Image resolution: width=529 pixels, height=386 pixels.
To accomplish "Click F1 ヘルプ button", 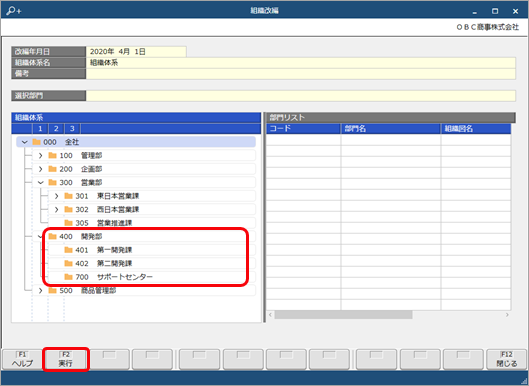I will [x=22, y=359].
